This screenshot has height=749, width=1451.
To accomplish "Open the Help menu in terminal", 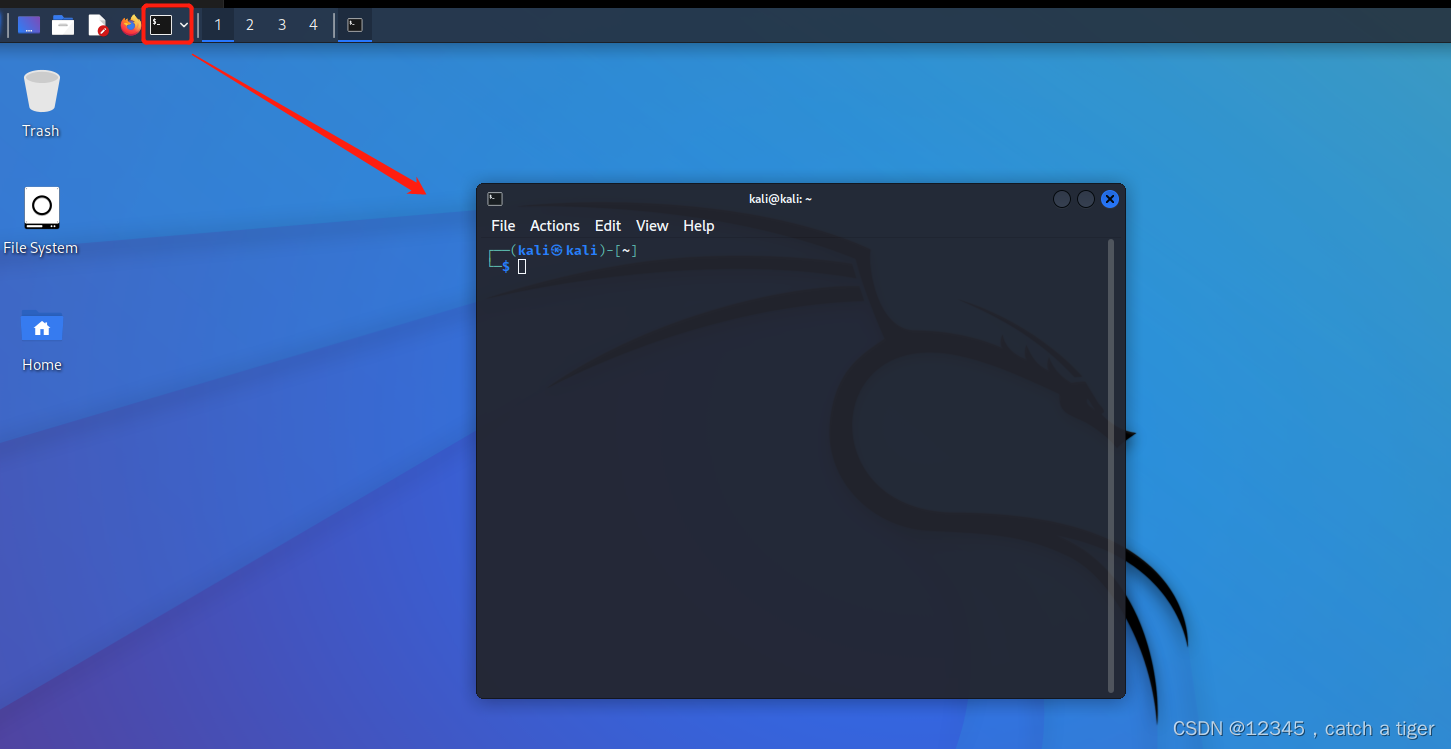I will click(699, 226).
